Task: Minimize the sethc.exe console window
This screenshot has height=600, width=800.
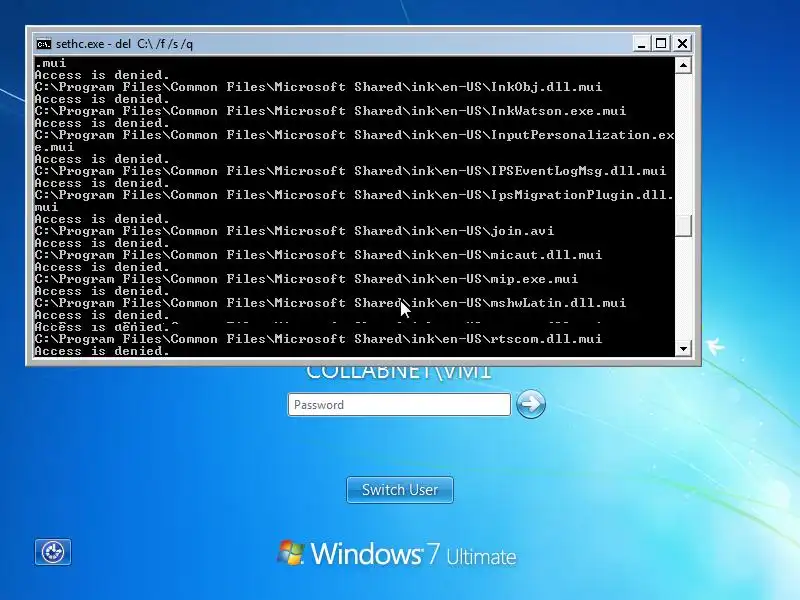Action: click(x=641, y=44)
